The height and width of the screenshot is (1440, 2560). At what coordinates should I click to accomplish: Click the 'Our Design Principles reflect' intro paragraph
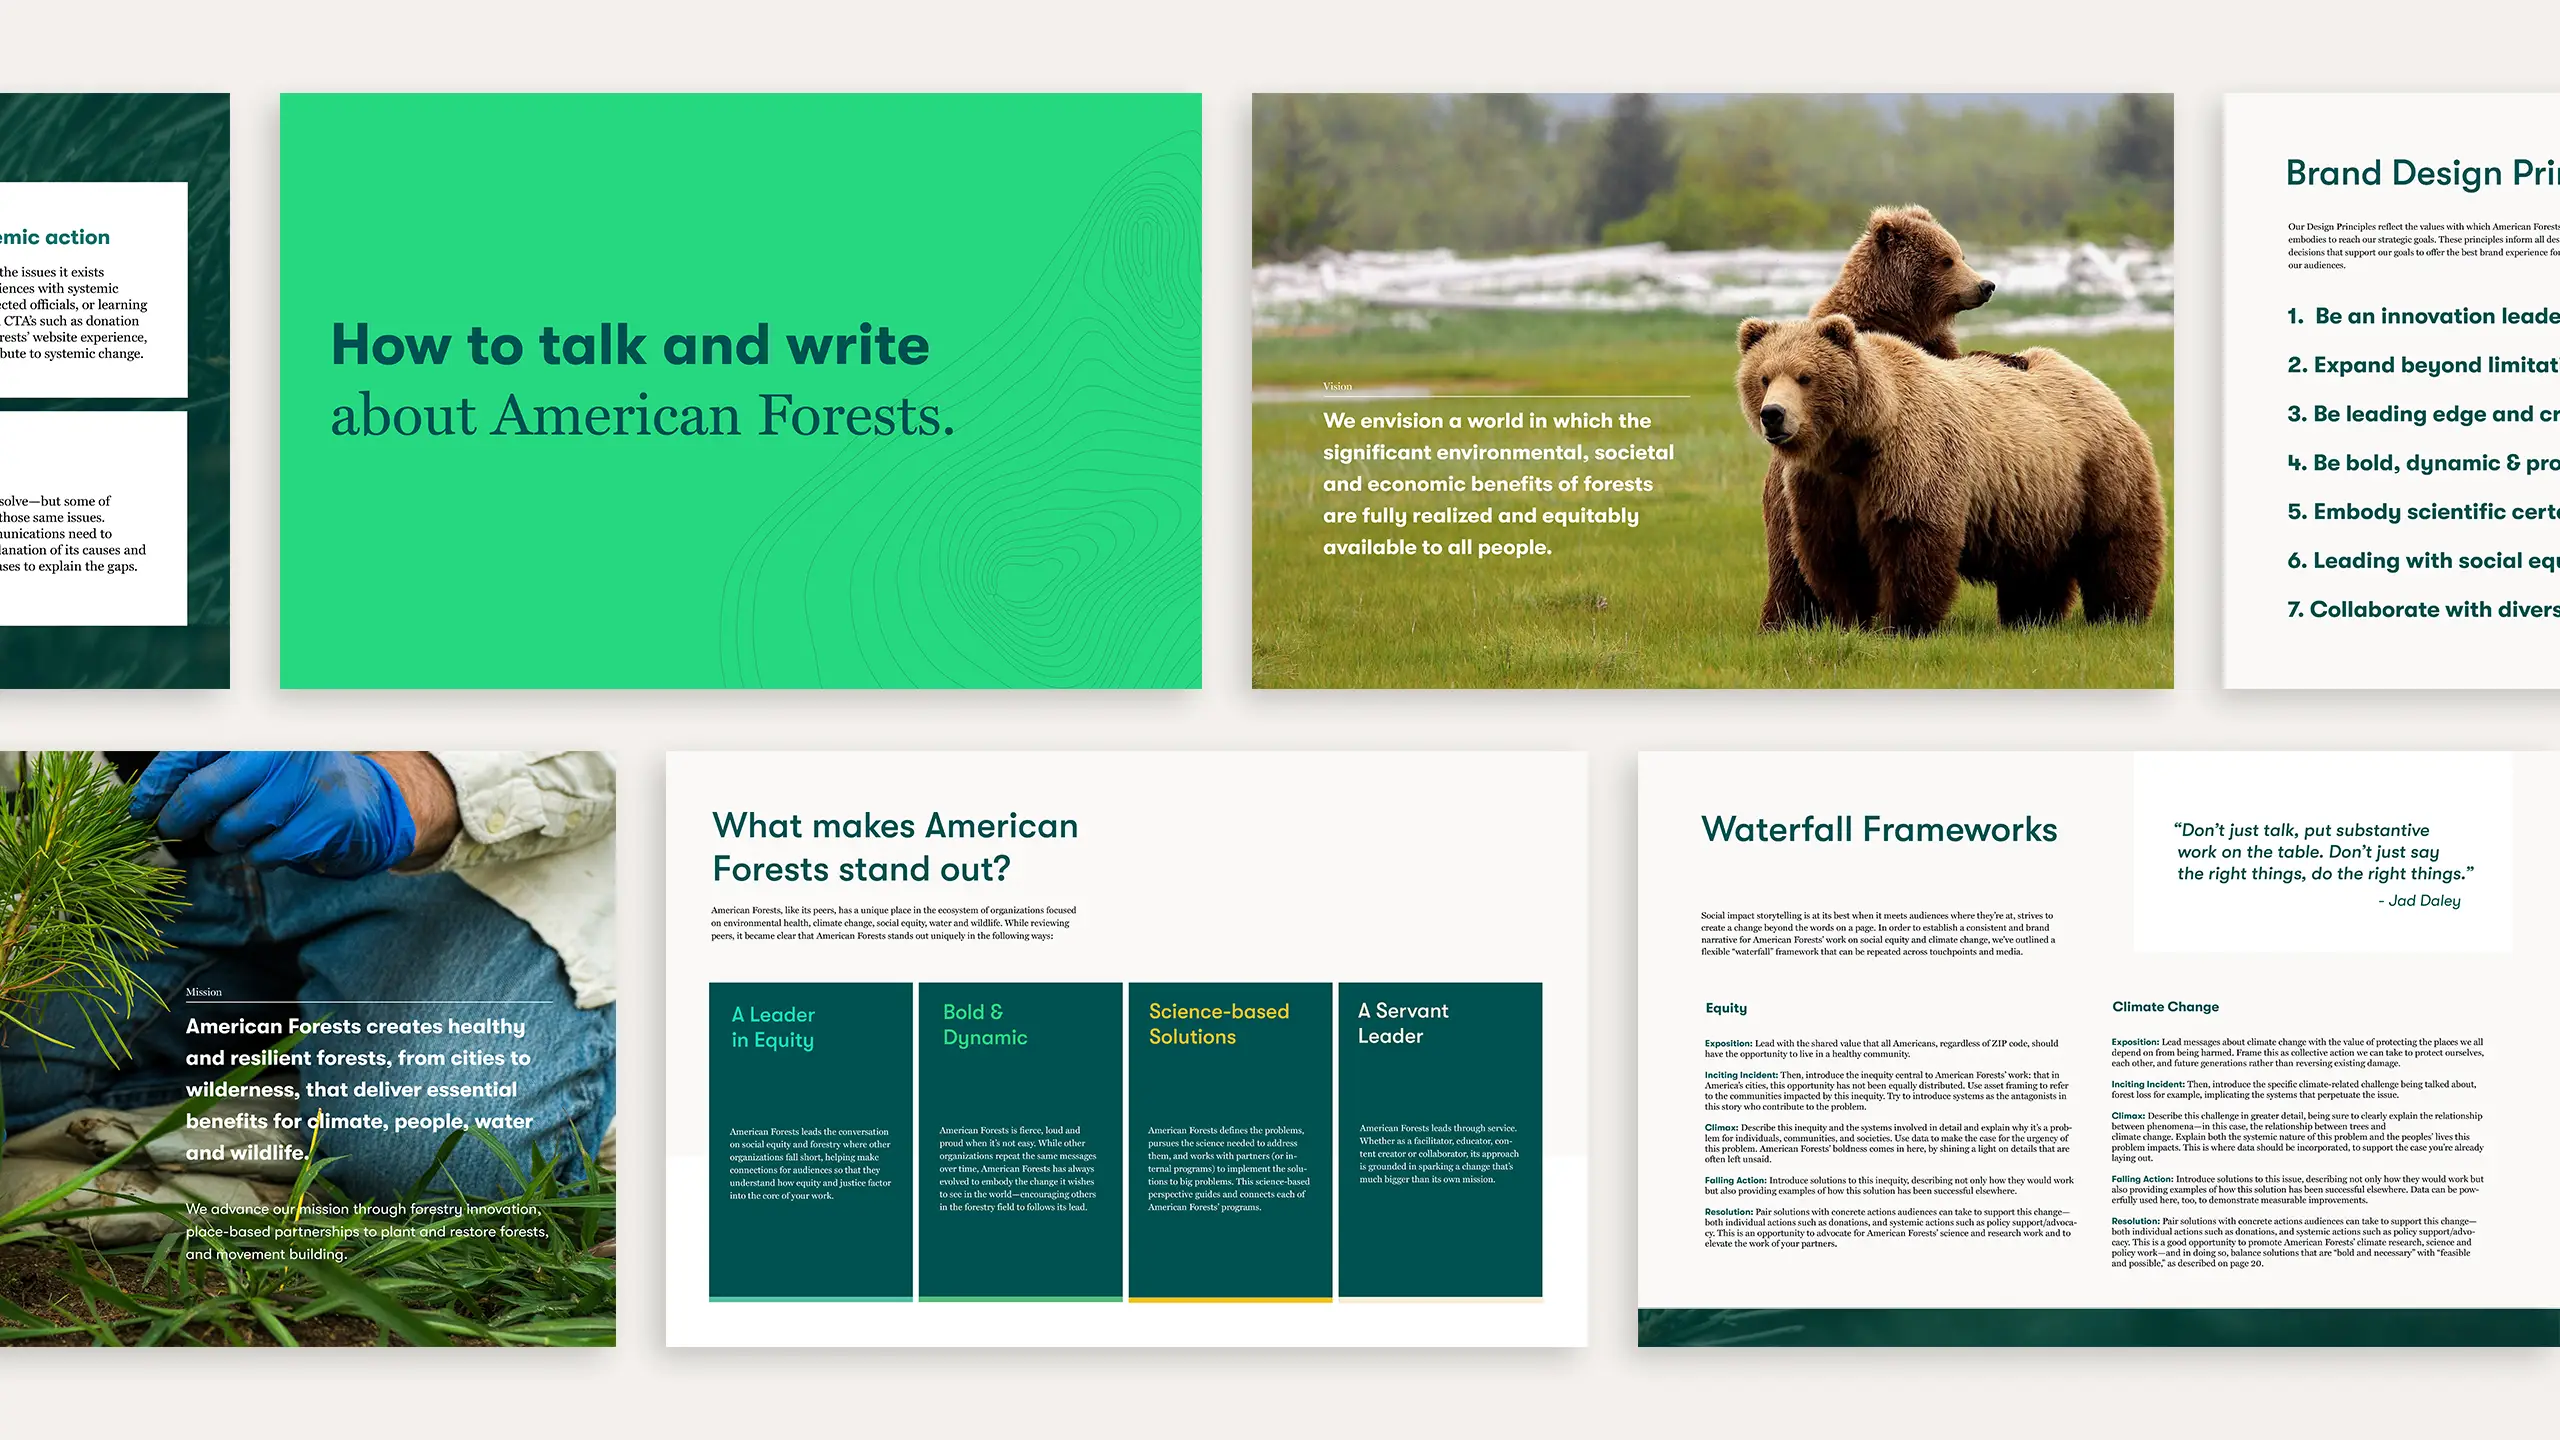(x=2424, y=246)
